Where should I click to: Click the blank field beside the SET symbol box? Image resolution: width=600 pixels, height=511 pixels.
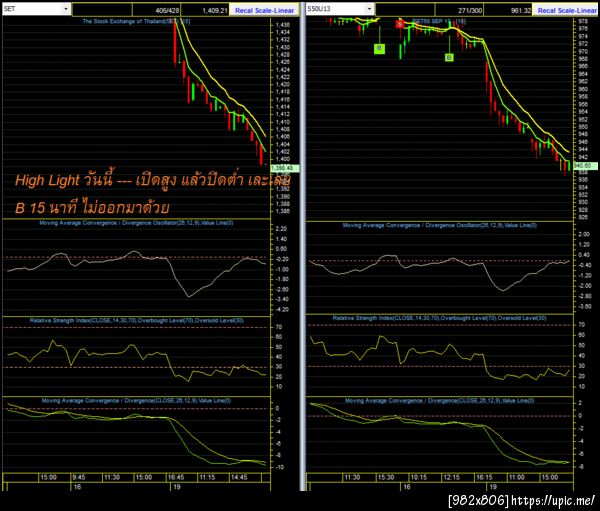(102, 10)
